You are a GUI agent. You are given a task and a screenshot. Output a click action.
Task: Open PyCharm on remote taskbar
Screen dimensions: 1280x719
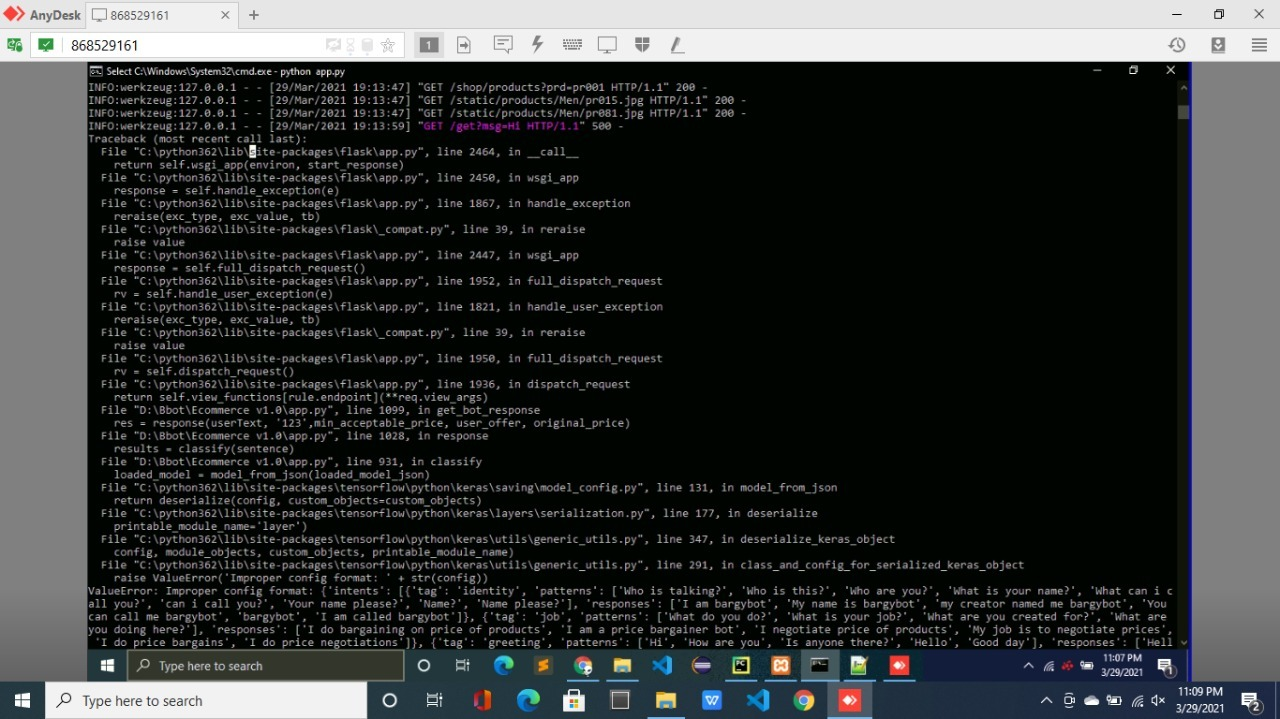[x=741, y=666]
